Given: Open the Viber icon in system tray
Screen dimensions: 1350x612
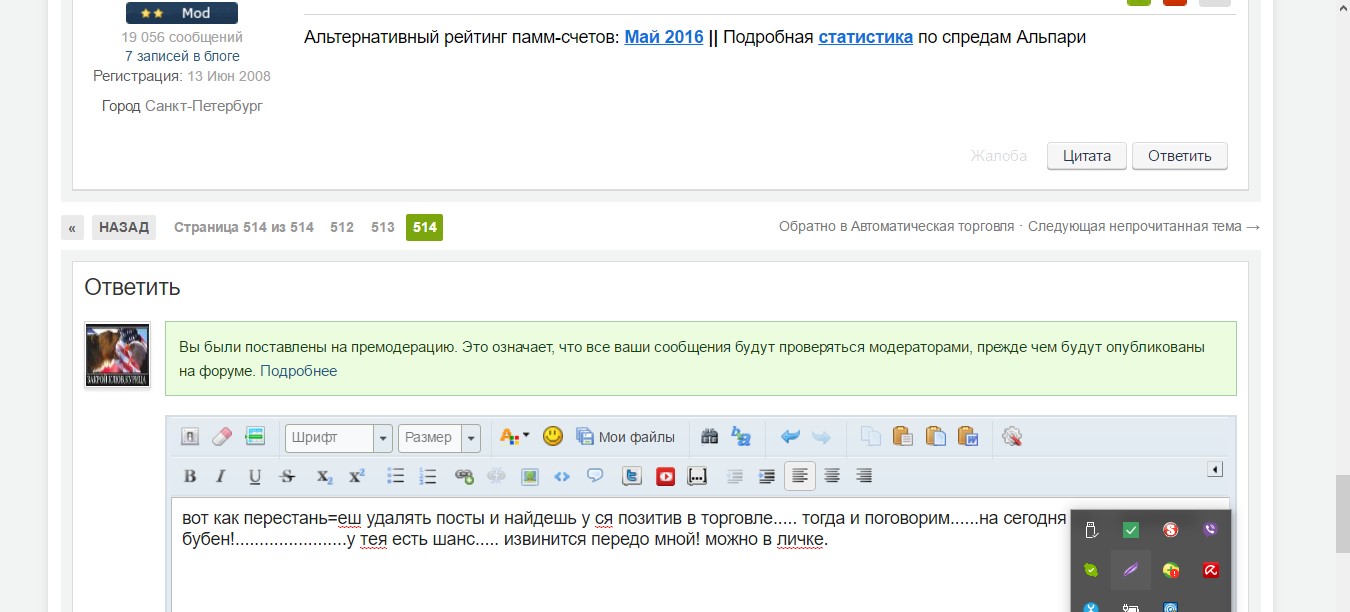Looking at the screenshot, I should click(1210, 530).
